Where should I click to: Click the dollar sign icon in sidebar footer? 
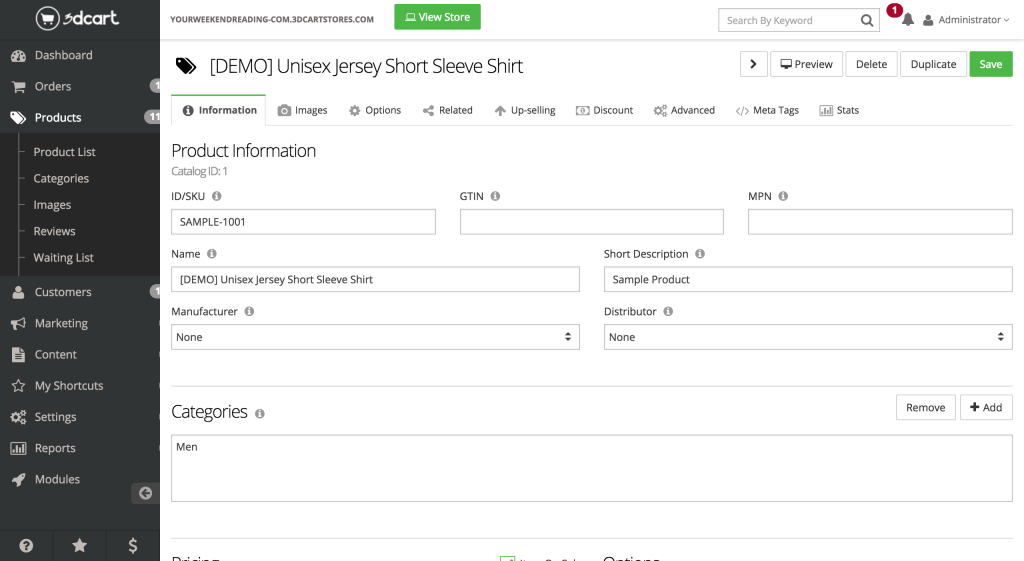click(133, 545)
